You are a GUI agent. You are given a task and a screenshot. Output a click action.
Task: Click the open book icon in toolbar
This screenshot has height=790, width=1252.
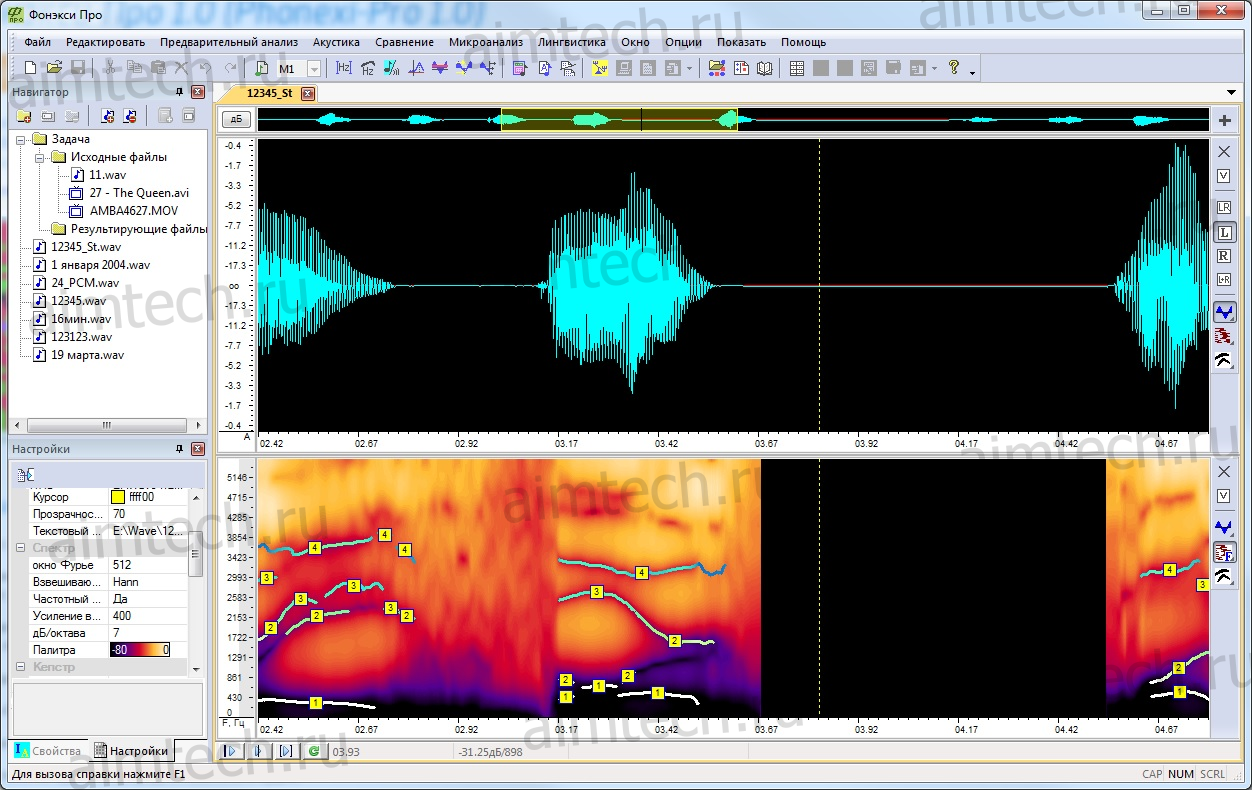click(x=765, y=68)
